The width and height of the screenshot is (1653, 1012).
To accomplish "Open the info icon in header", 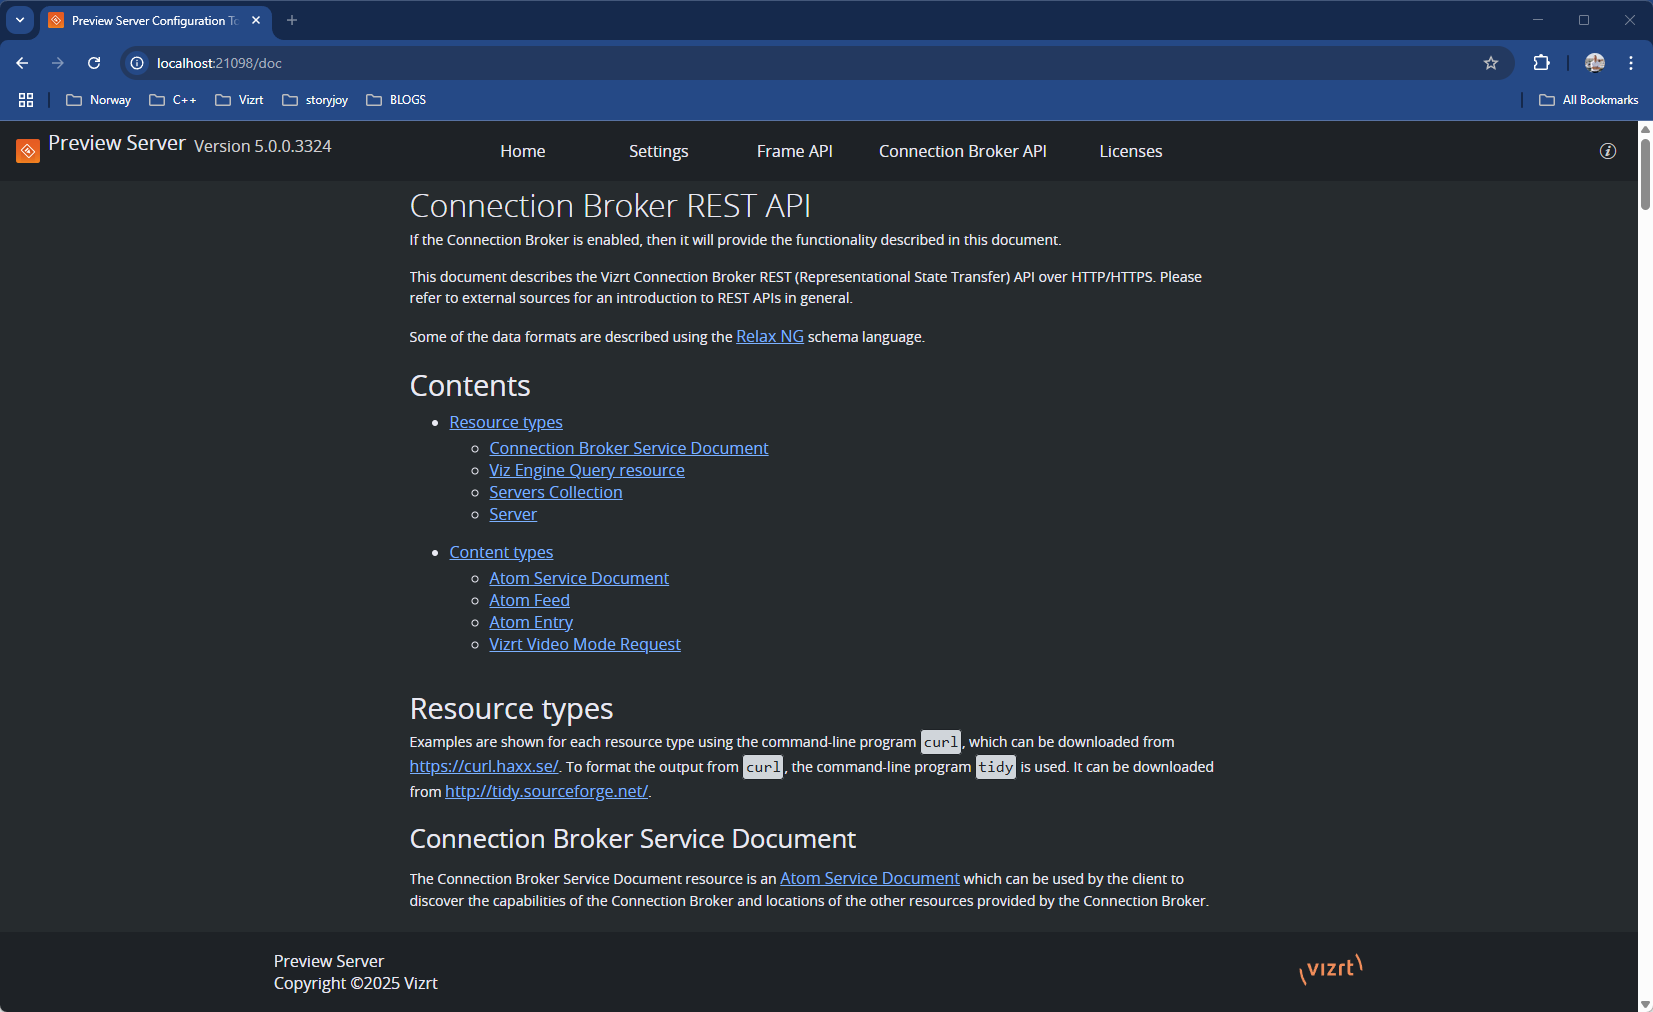I will (1608, 151).
